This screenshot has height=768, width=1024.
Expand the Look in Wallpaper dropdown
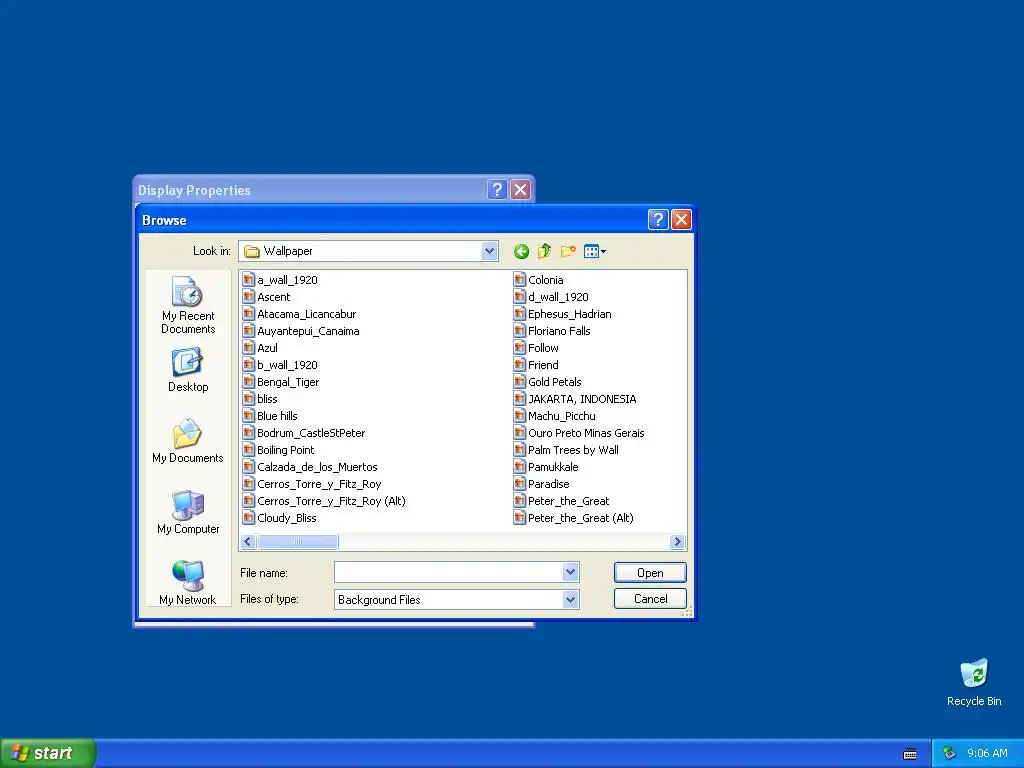coord(489,251)
